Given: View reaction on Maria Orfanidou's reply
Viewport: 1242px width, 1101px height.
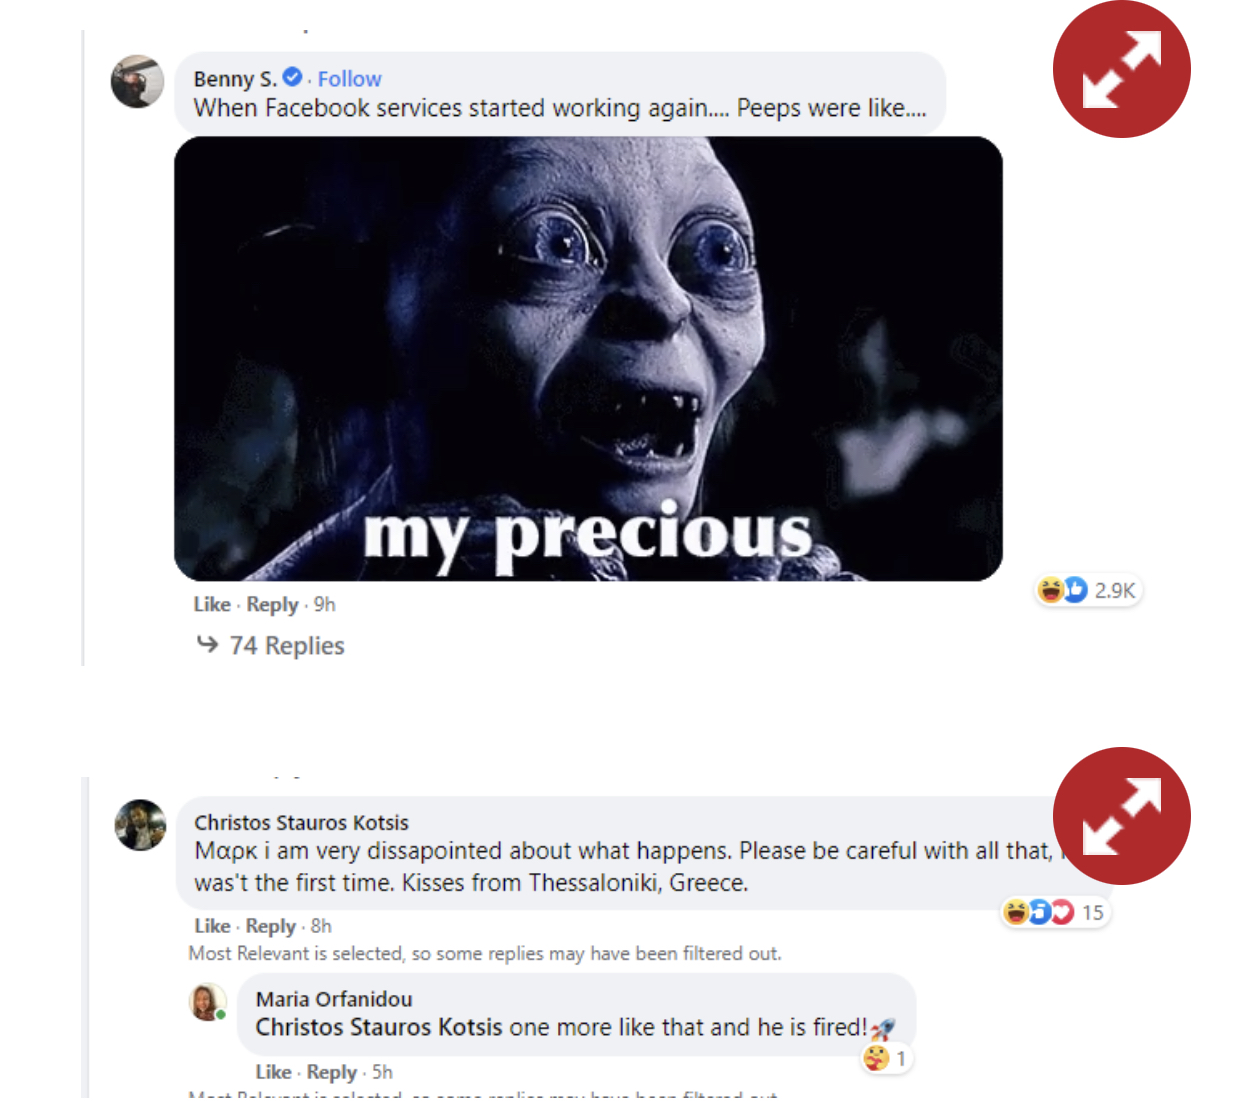Looking at the screenshot, I should click(887, 1058).
